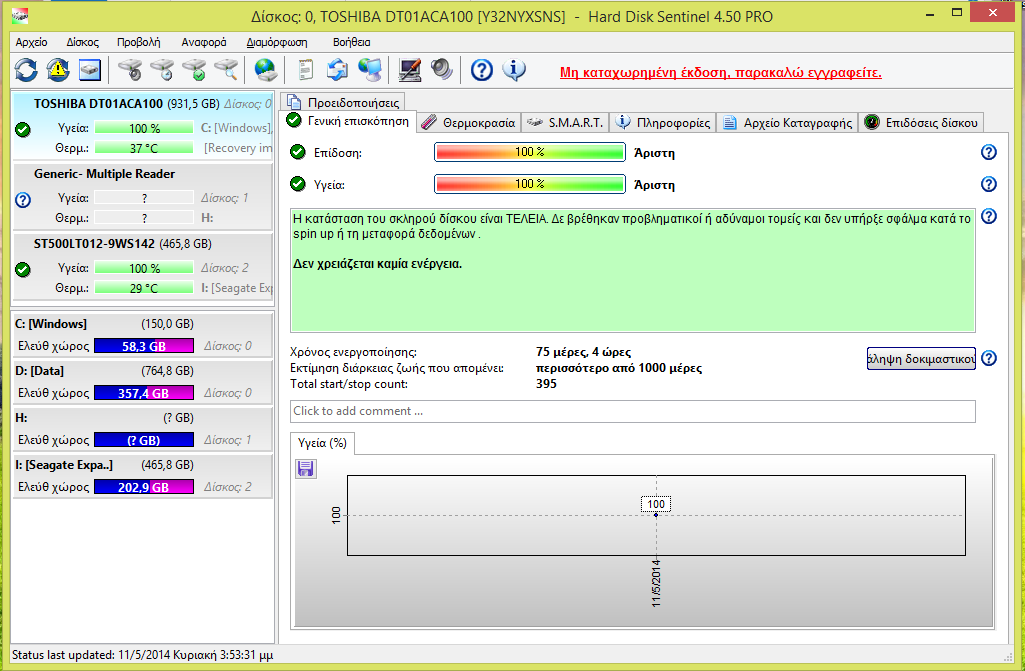The image size is (1025, 671).
Task: Click the 202,9 GB free space bar
Action: pyautogui.click(x=144, y=487)
